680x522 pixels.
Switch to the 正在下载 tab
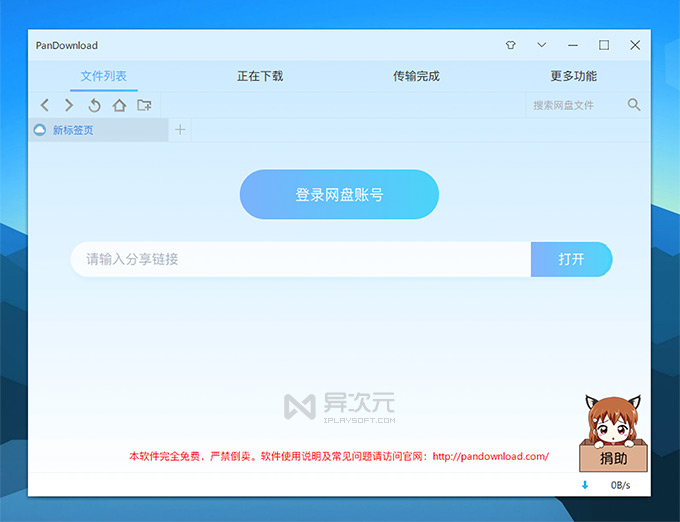coord(260,76)
